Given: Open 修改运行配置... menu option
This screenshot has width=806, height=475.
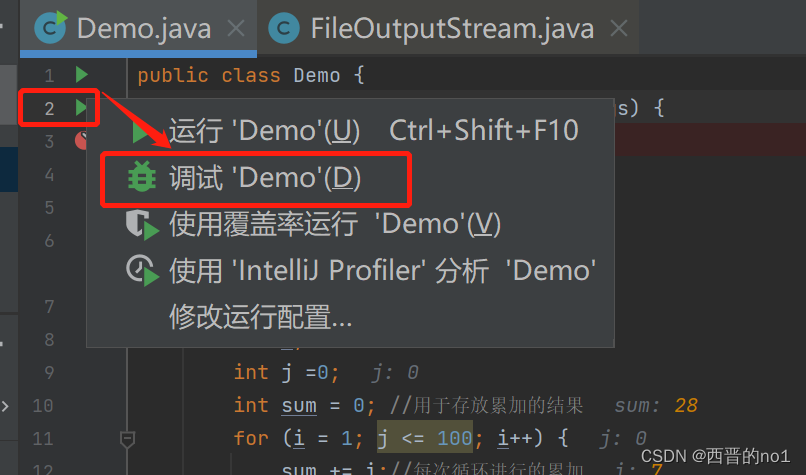Looking at the screenshot, I should 260,317.
